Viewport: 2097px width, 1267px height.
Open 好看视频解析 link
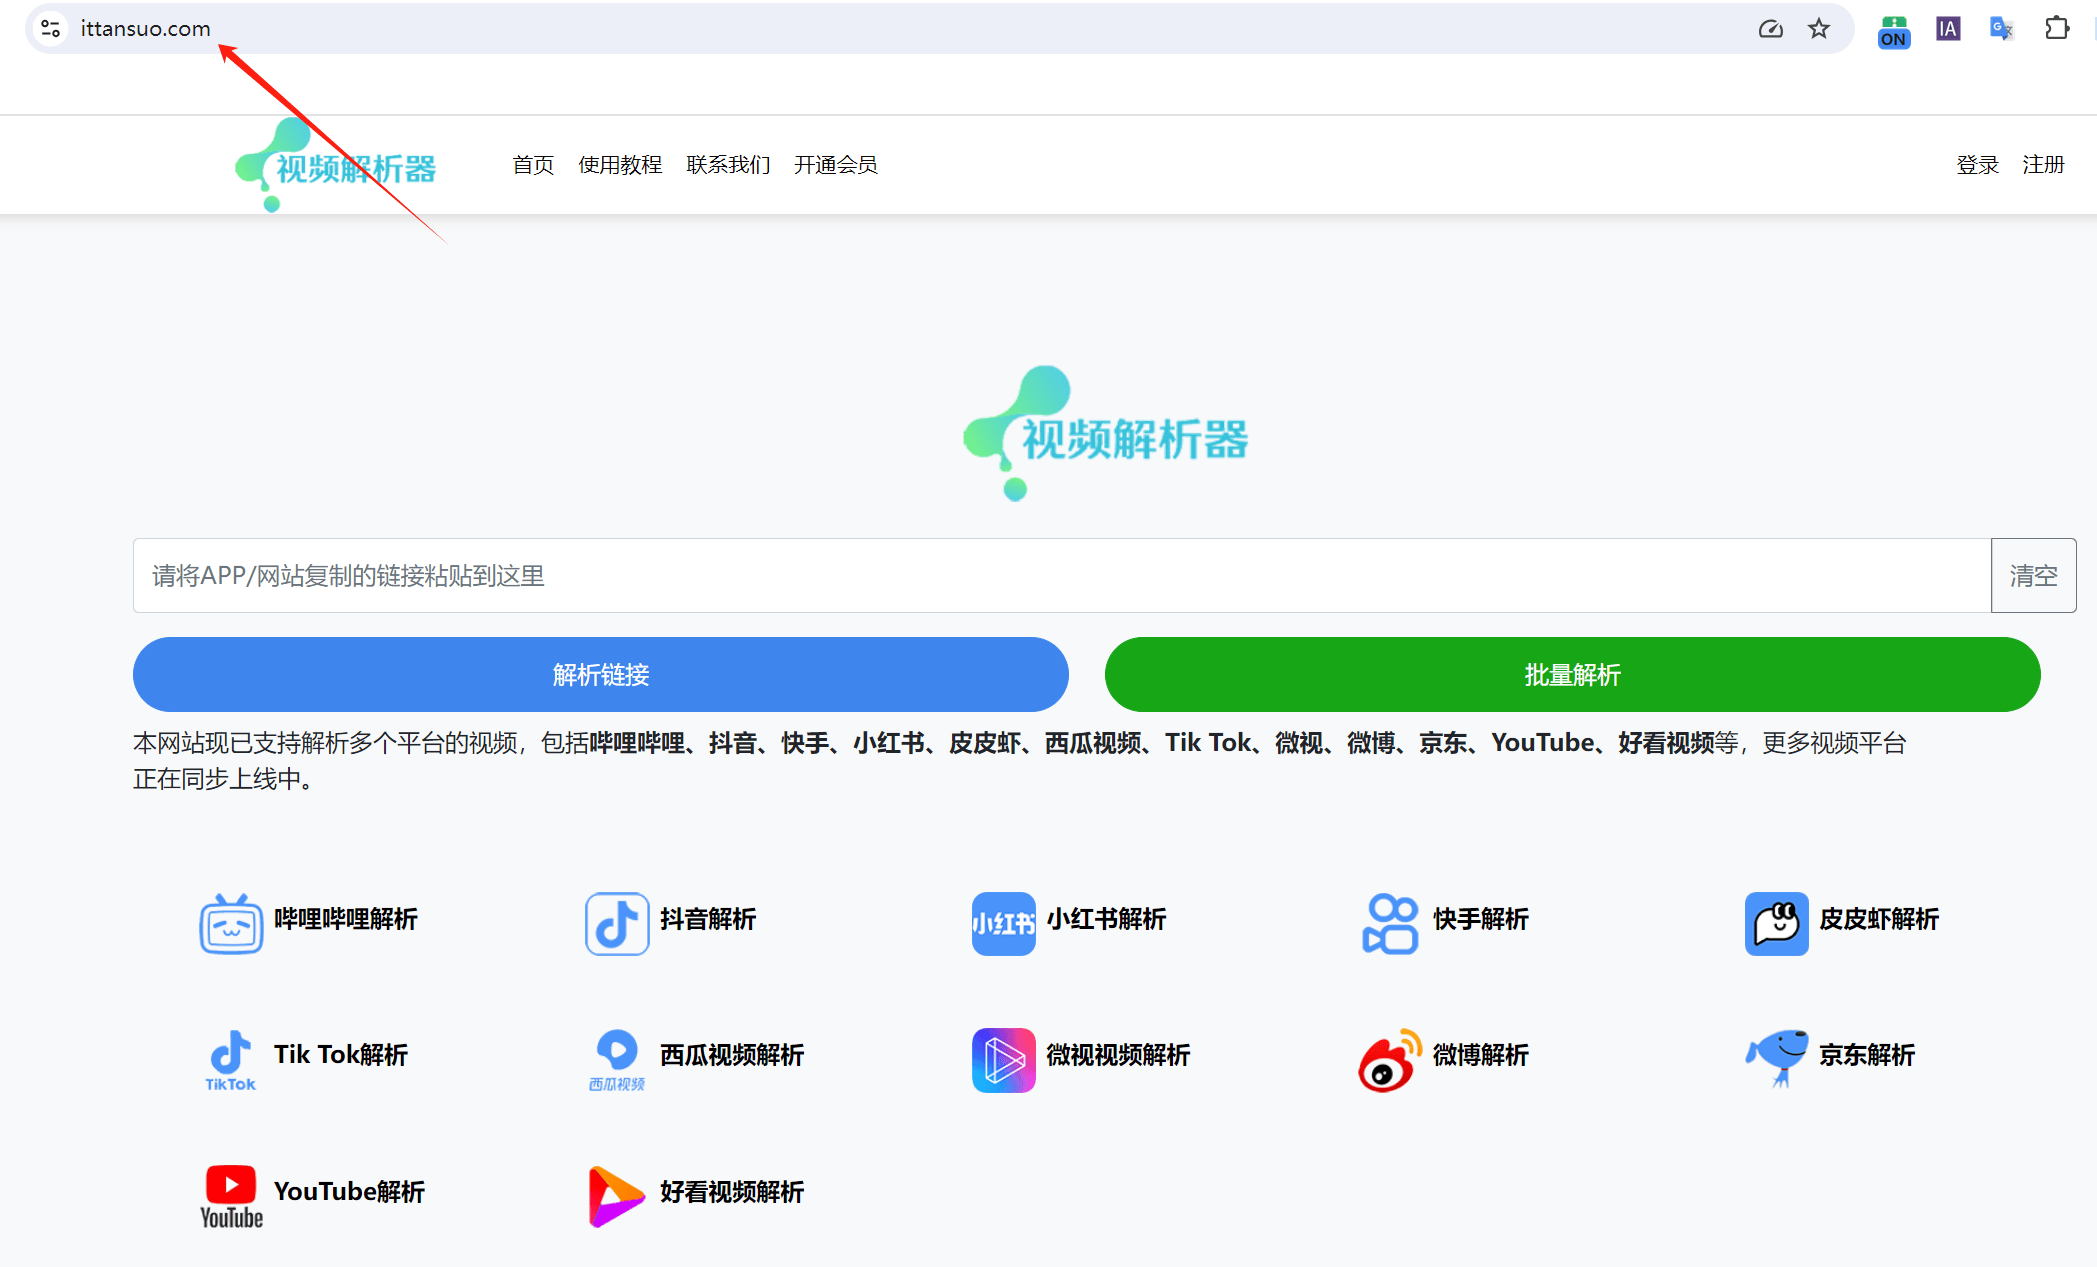pyautogui.click(x=732, y=1192)
